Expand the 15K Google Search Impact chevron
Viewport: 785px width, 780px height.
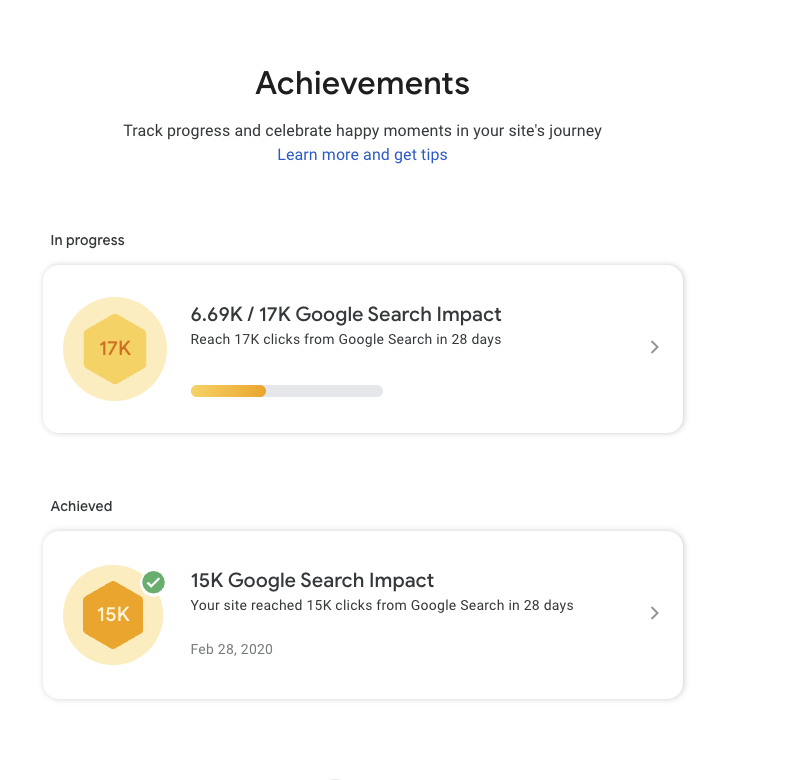654,613
